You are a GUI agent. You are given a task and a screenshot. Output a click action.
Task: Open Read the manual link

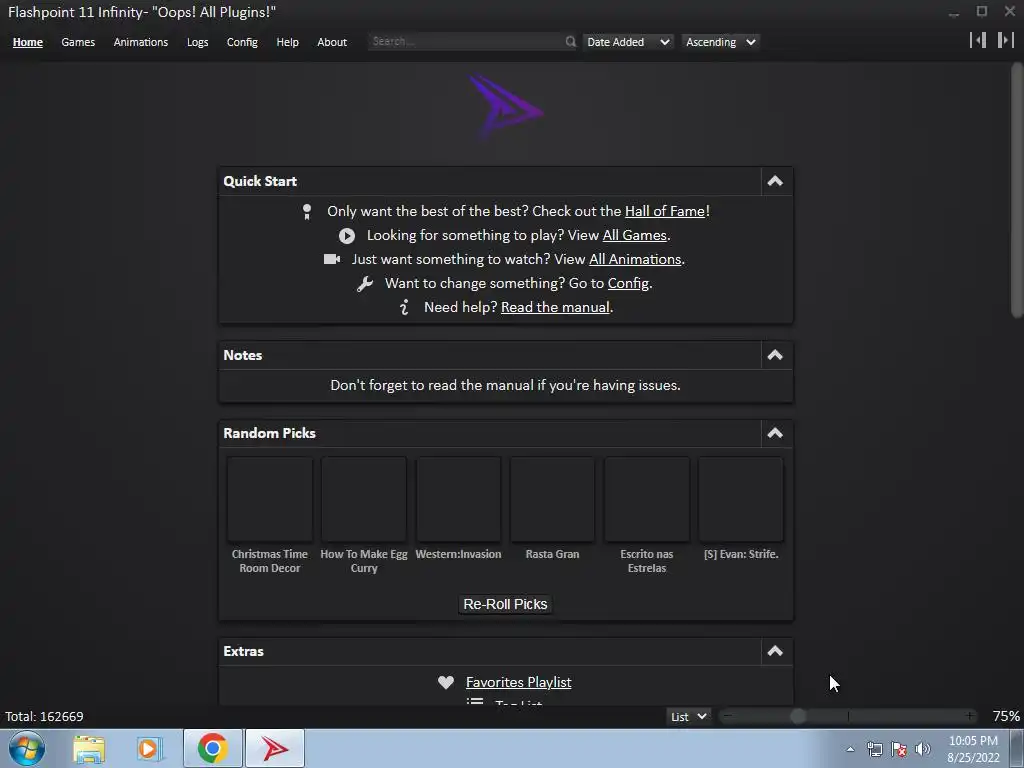pos(555,307)
